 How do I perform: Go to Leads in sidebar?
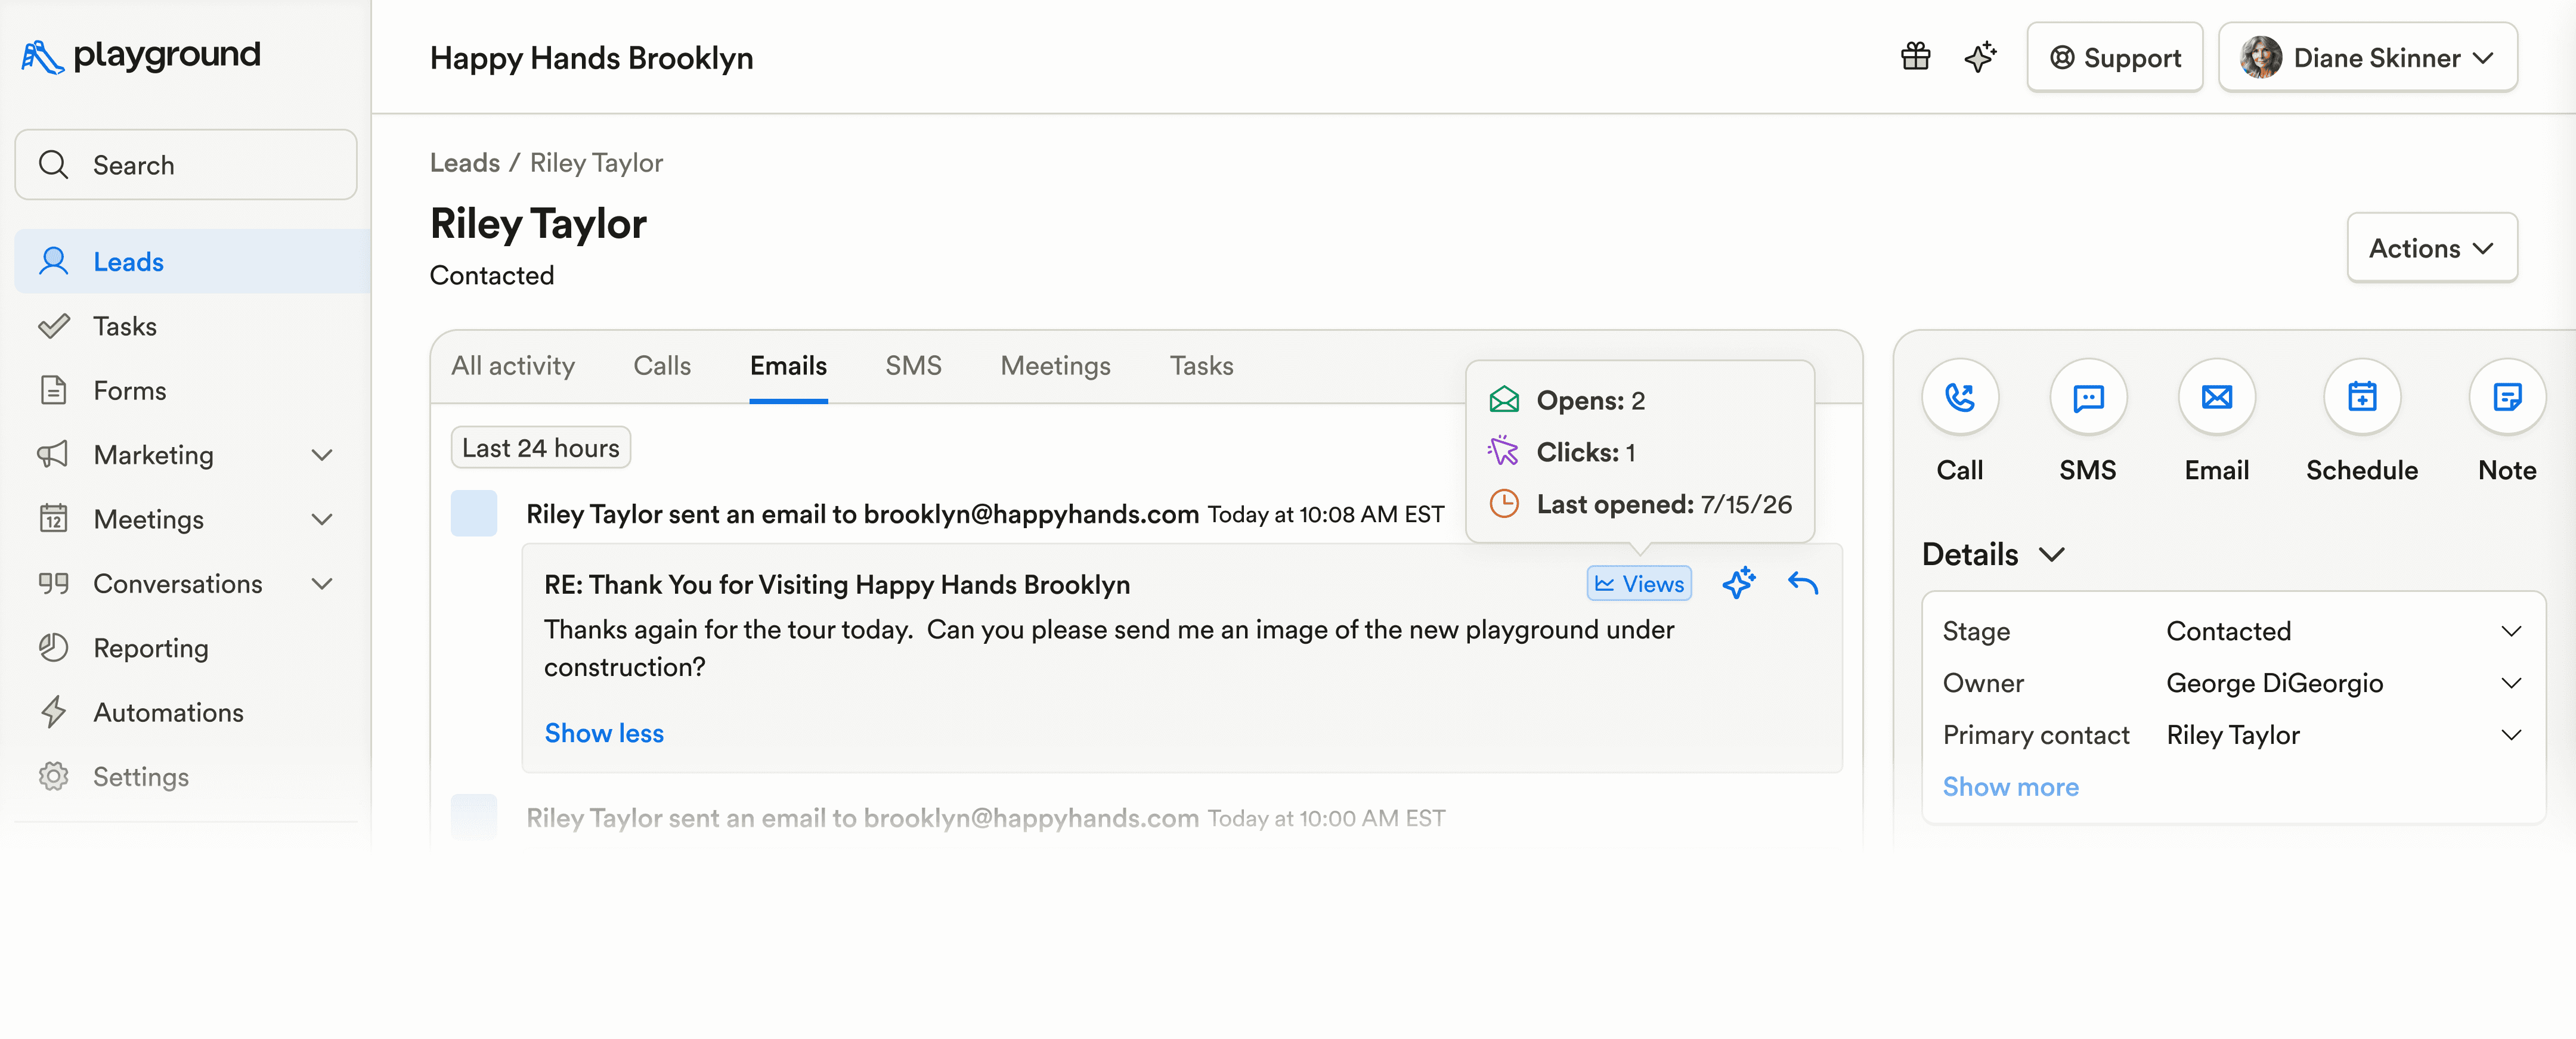193,261
